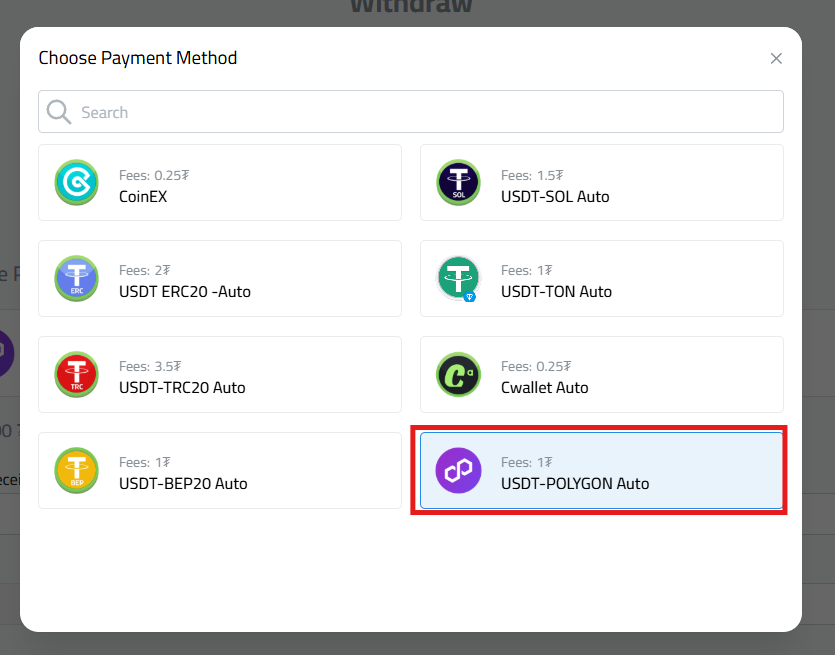Click the USDT-TON token icon
Viewport: 835px width, 655px height.
pos(458,278)
